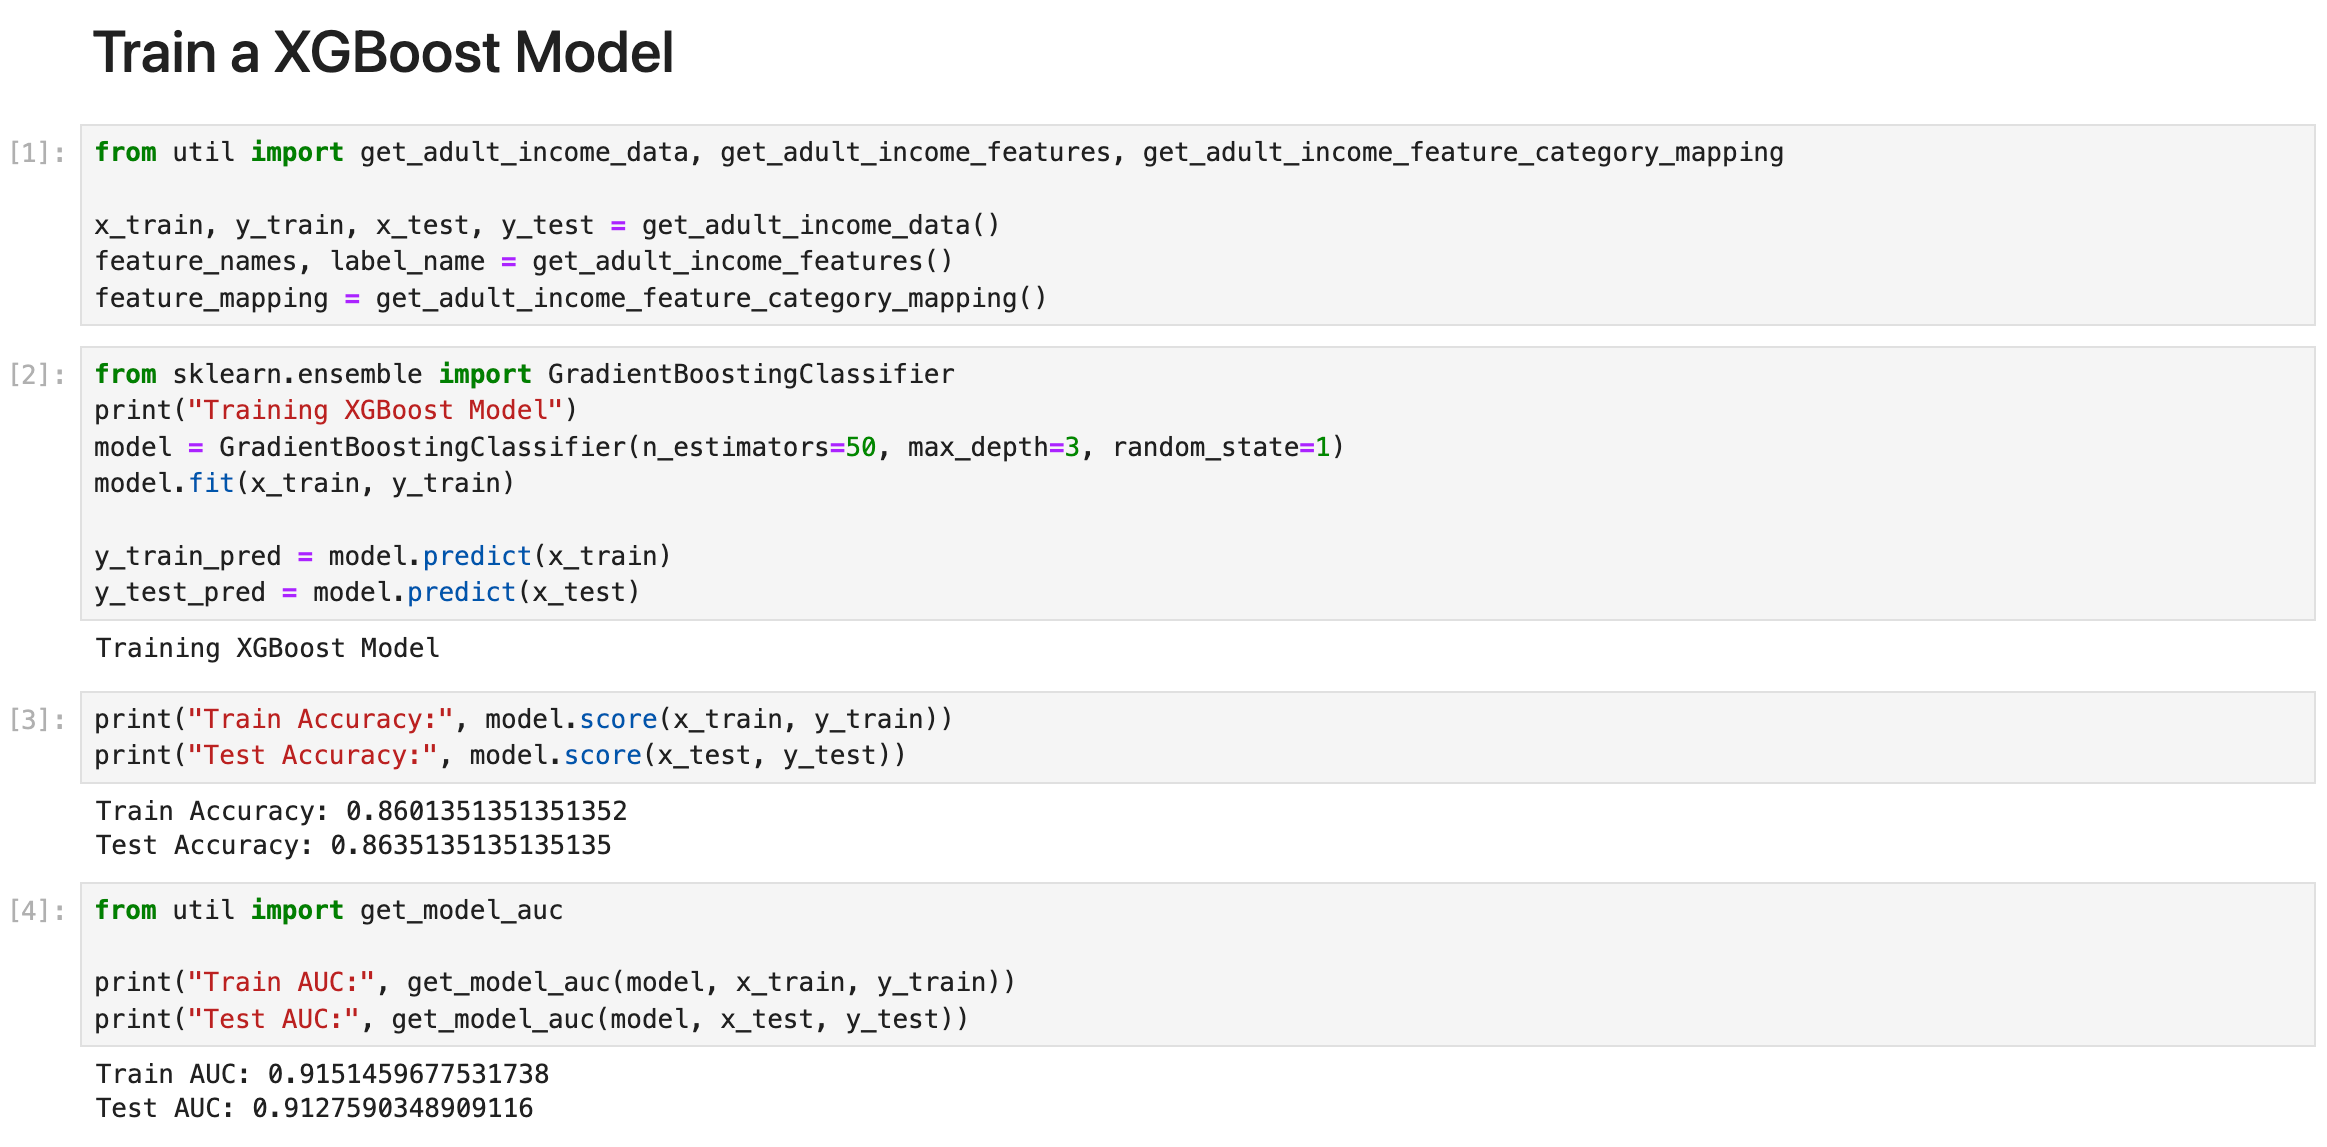Viewport: 2327px width, 1147px height.
Task: Click the "from util import get_model_auc" line
Action: pos(328,910)
